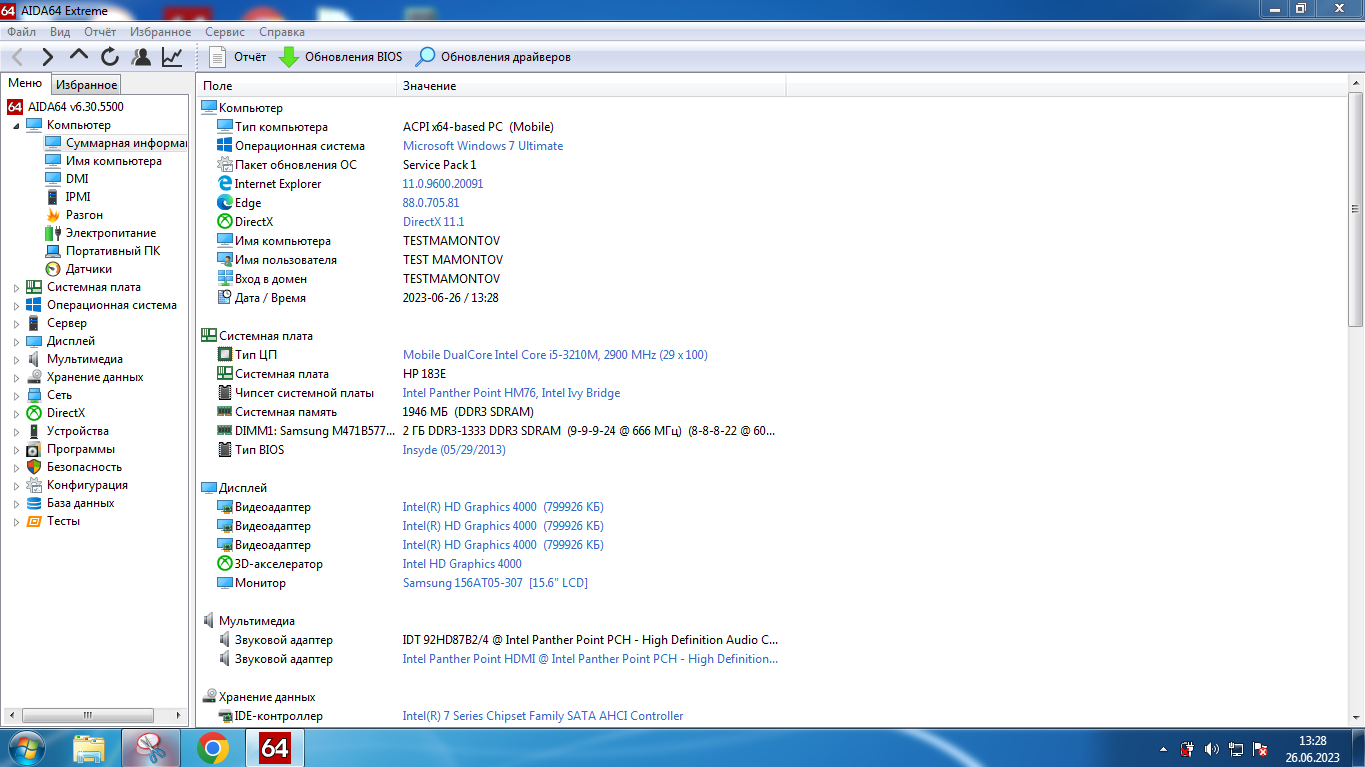This screenshot has height=767, width=1365.
Task: Show hidden tray icons arrow
Action: [x=1163, y=748]
